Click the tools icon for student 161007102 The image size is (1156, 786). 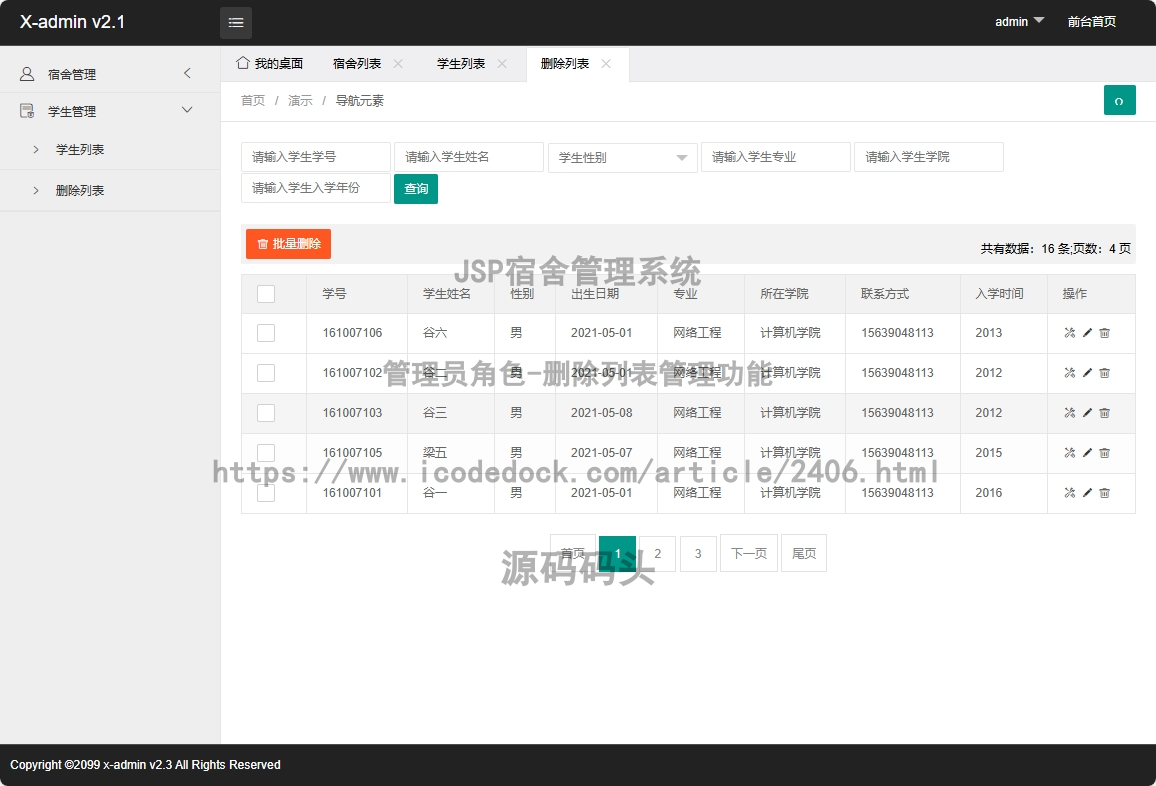[x=1070, y=372]
